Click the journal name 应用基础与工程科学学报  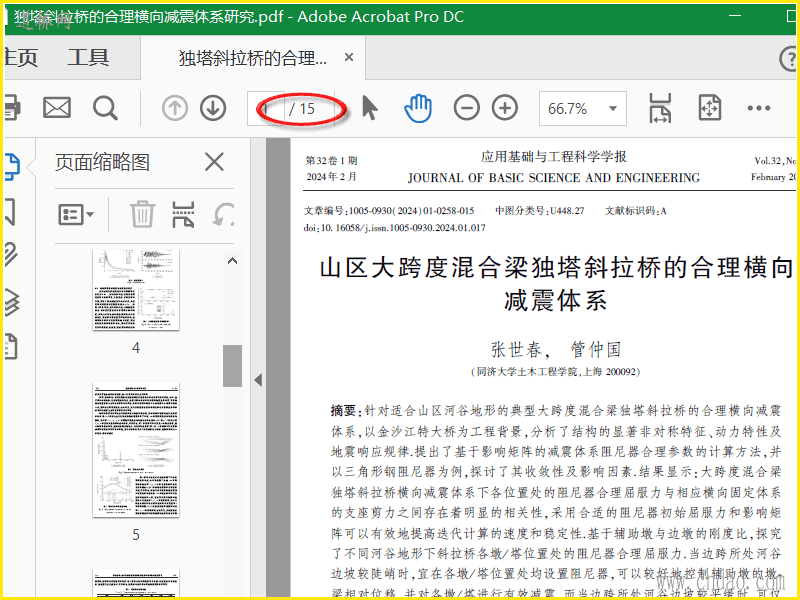tap(554, 157)
